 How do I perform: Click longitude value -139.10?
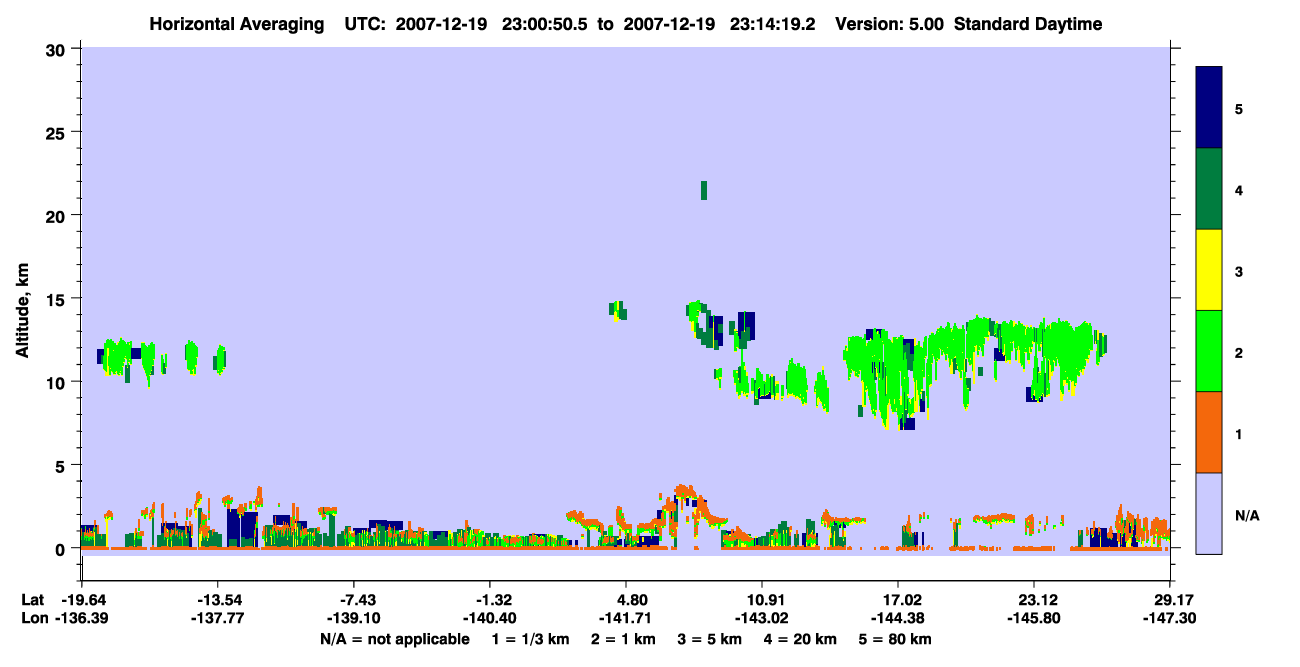coord(355,619)
